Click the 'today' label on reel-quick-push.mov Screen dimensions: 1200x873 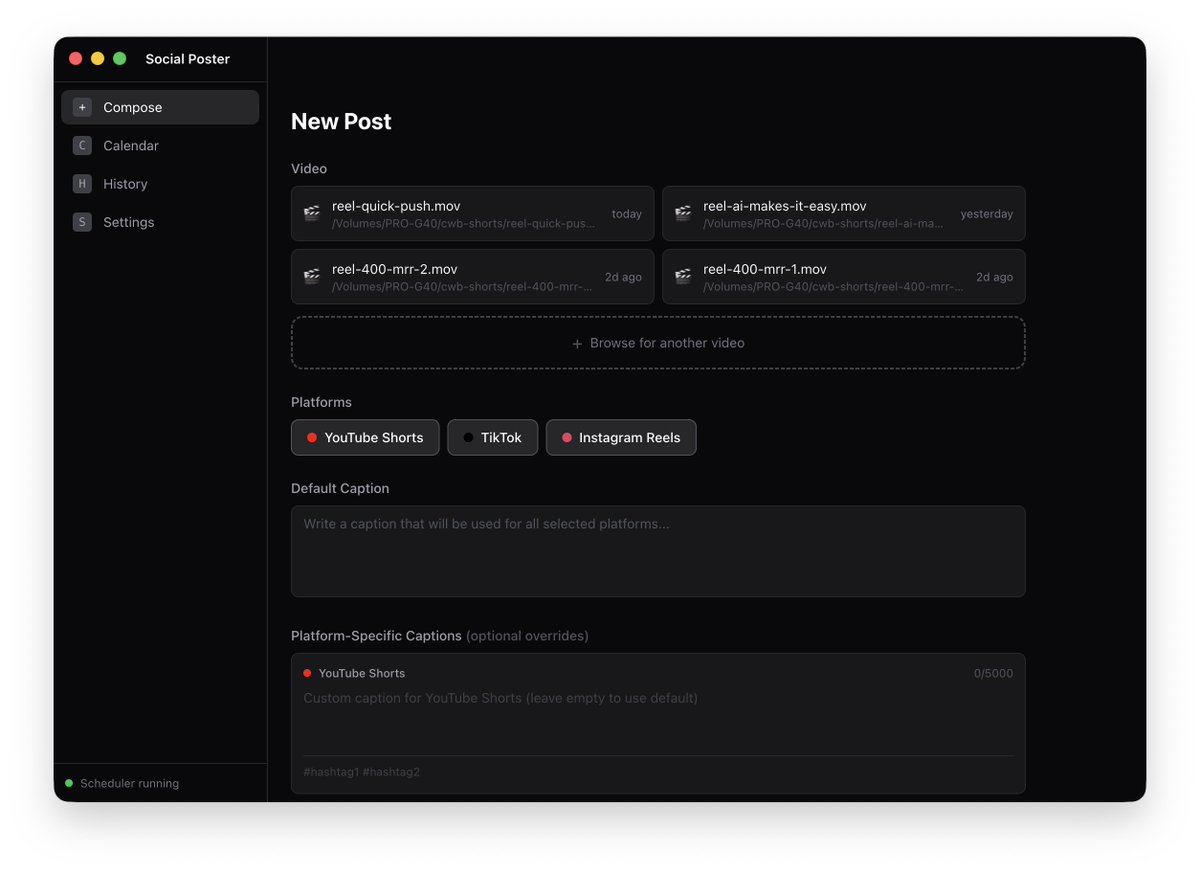tap(627, 214)
